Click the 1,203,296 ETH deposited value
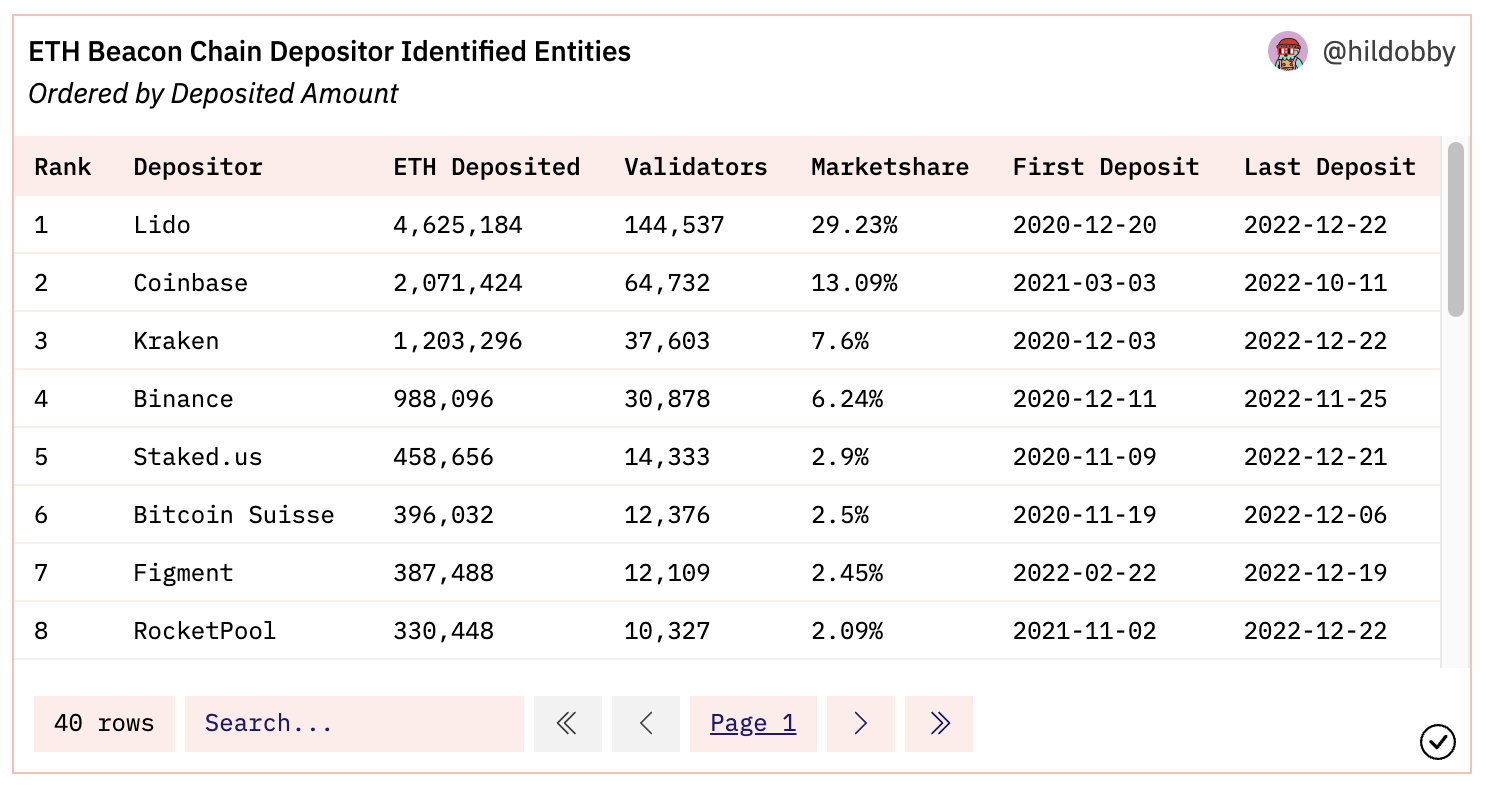Viewport: 1486px width, 788px height. coord(458,341)
